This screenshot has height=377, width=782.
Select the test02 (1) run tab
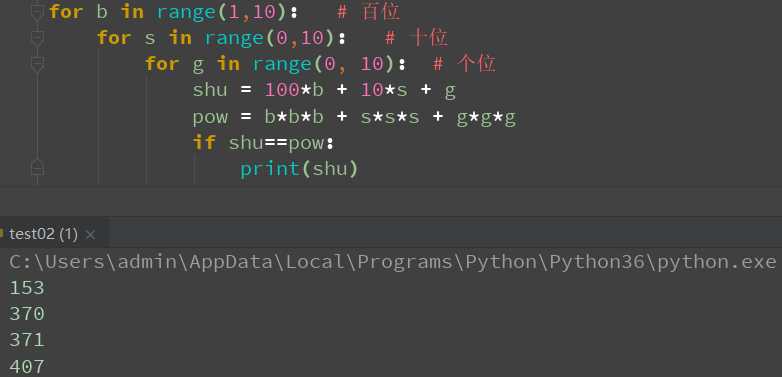pyautogui.click(x=43, y=234)
